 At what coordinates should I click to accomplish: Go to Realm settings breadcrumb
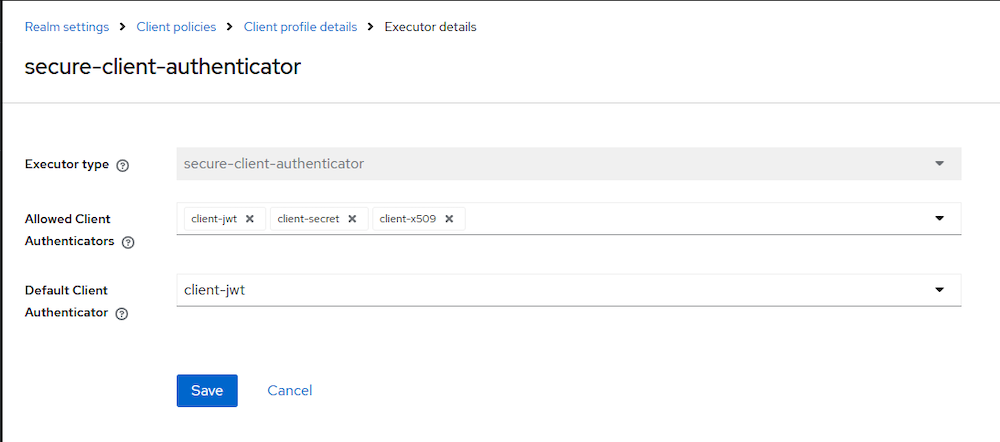pyautogui.click(x=67, y=27)
